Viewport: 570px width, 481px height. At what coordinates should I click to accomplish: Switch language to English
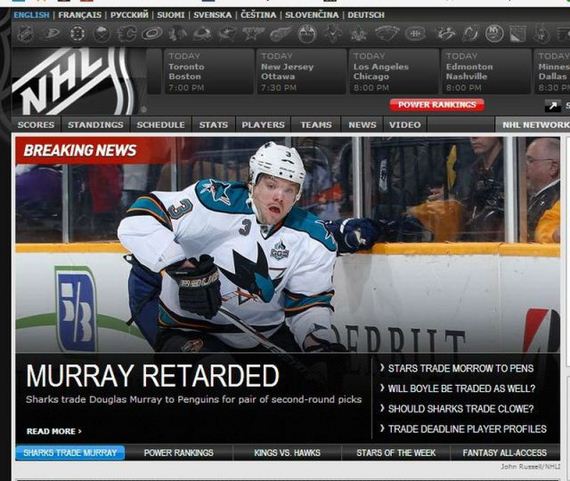pyautogui.click(x=31, y=15)
